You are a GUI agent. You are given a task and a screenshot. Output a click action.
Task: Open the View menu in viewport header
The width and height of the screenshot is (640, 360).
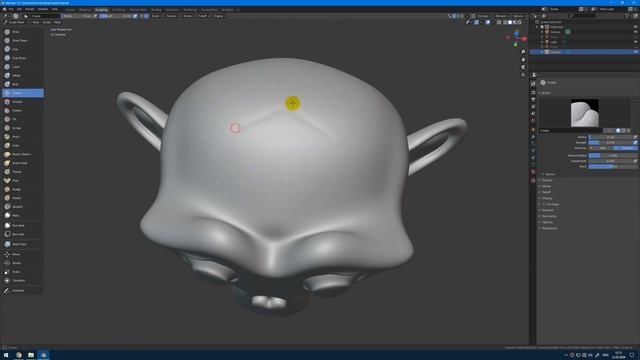(x=36, y=22)
